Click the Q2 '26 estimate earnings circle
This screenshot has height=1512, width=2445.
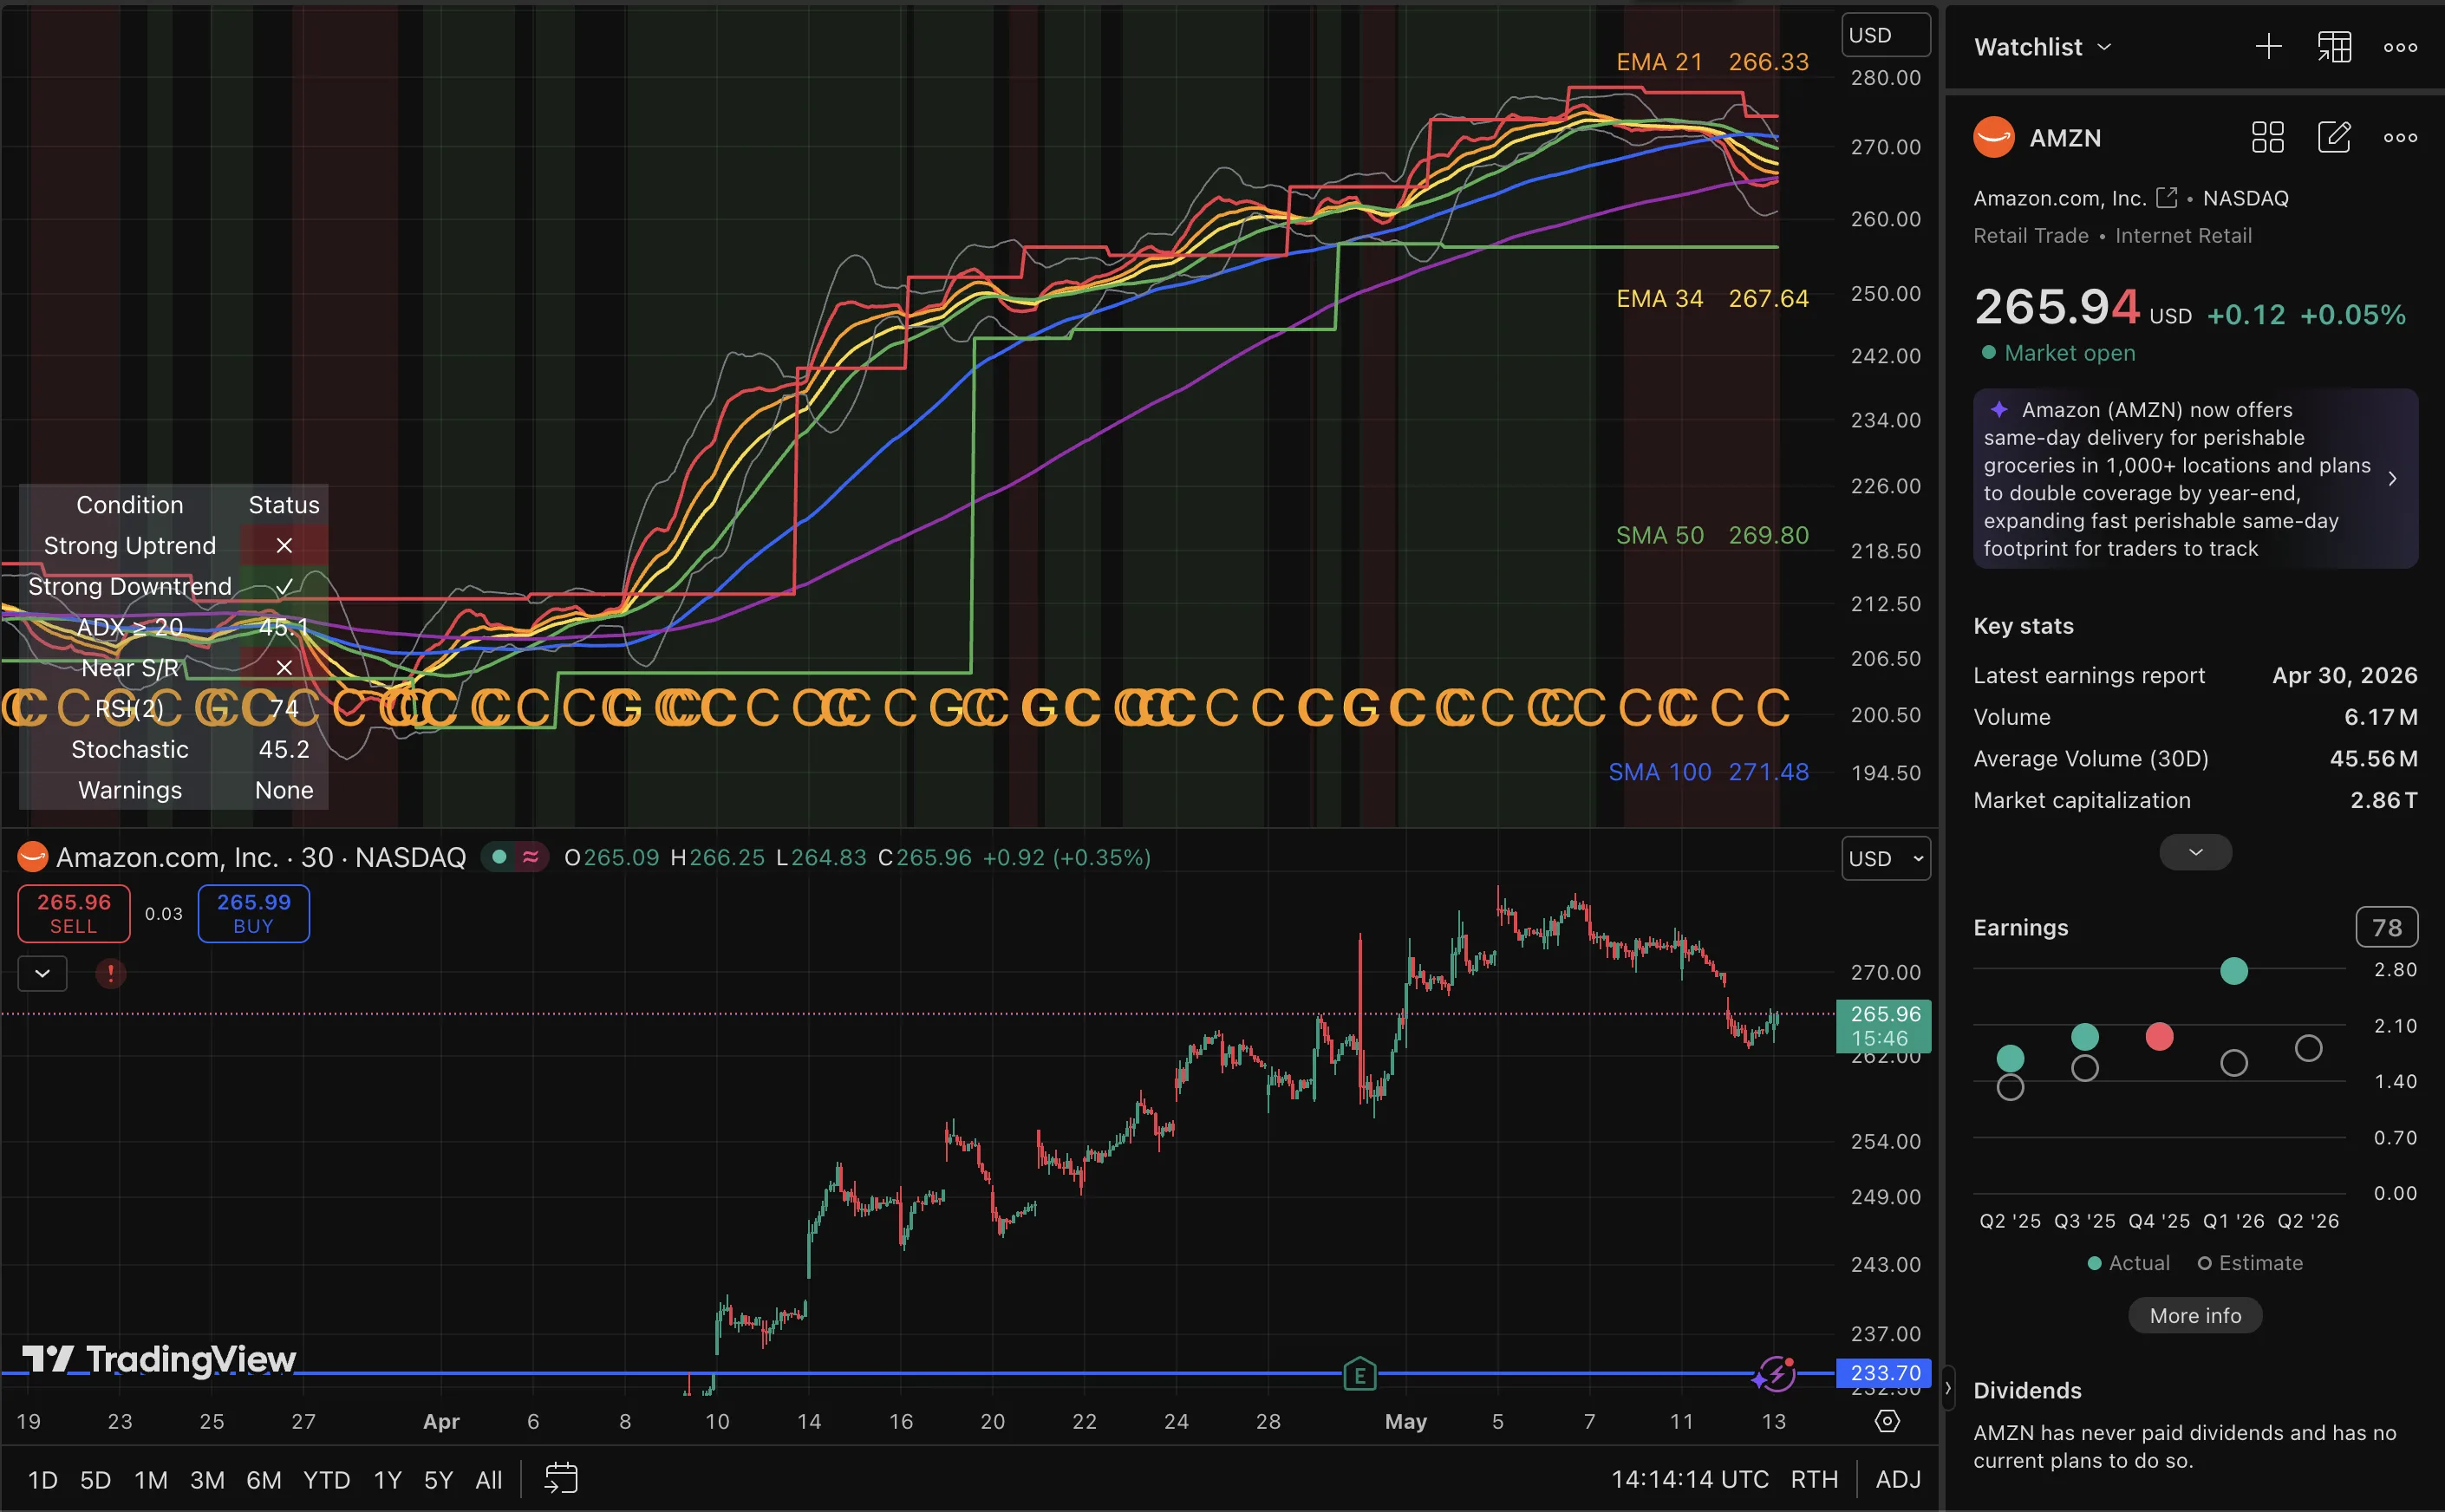[x=2308, y=1048]
